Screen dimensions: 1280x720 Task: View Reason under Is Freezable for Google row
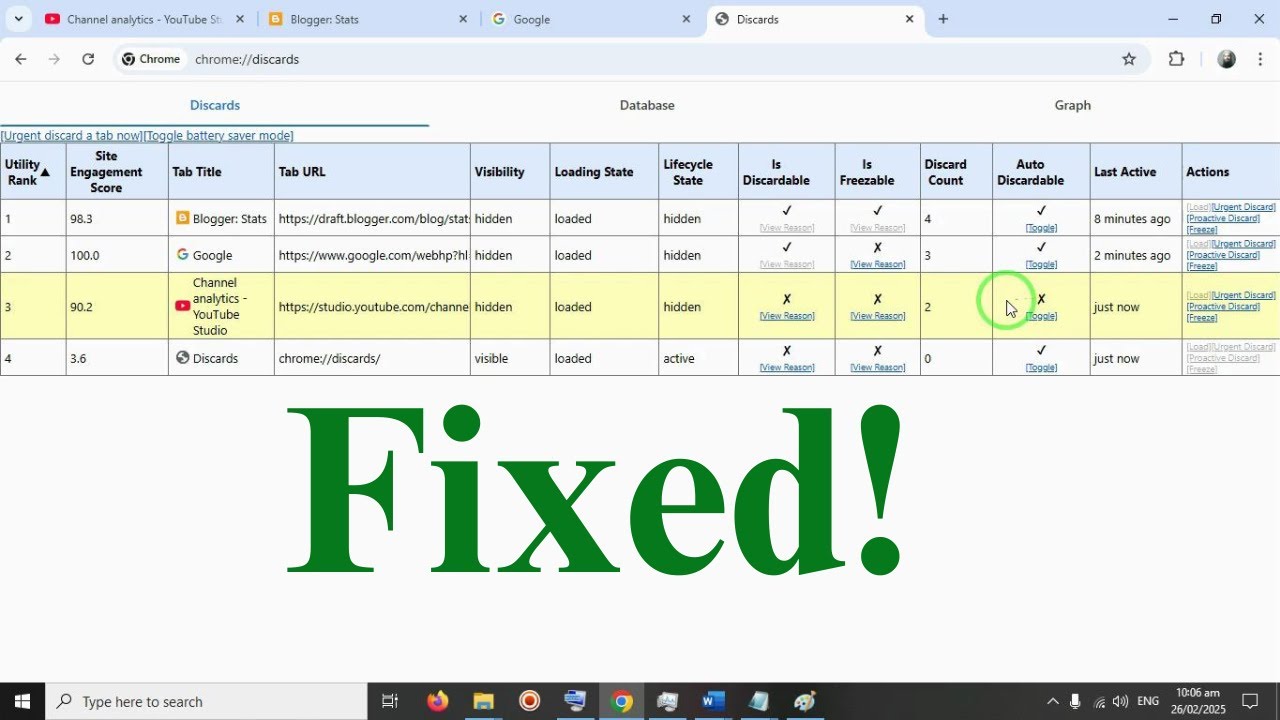point(877,265)
